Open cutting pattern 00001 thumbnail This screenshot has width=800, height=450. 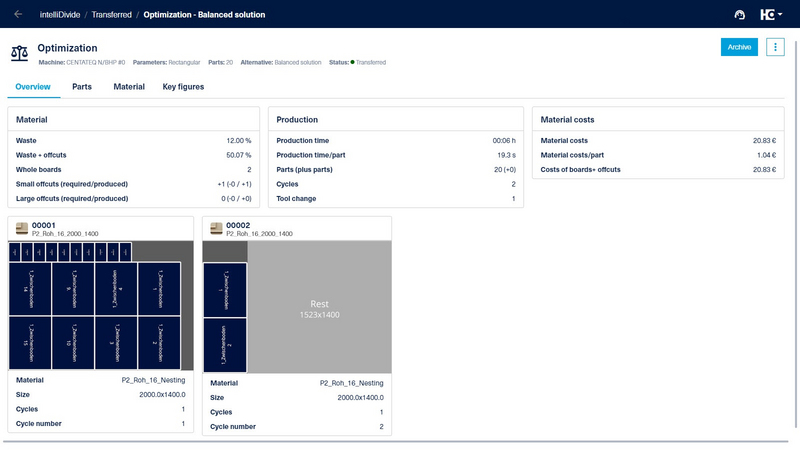100,306
